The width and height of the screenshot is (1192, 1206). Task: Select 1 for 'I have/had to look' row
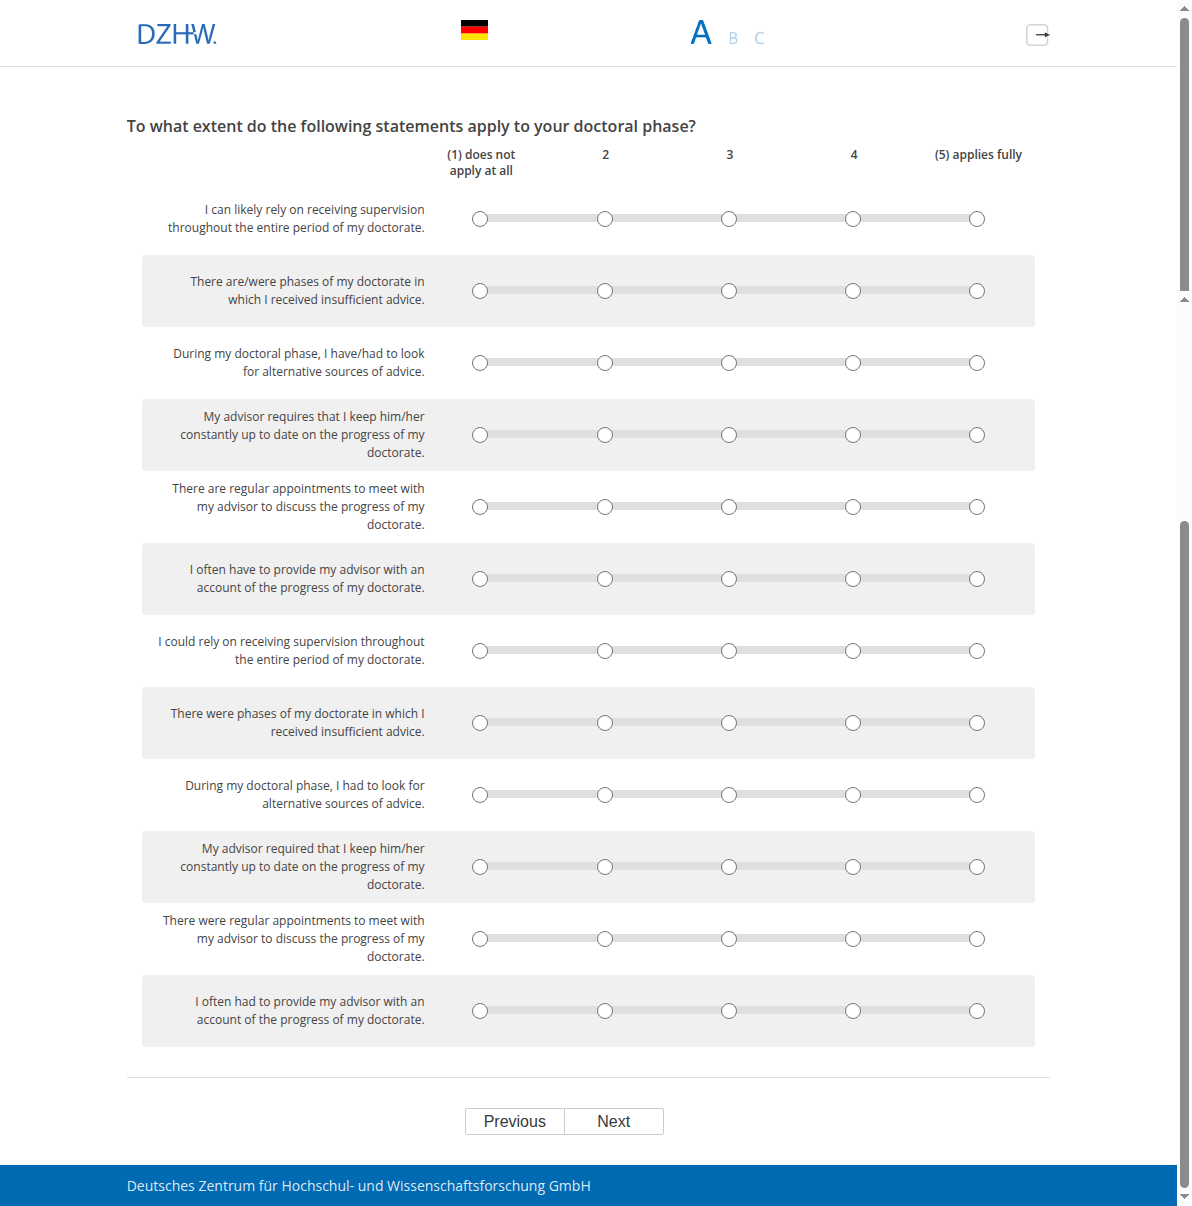(480, 363)
